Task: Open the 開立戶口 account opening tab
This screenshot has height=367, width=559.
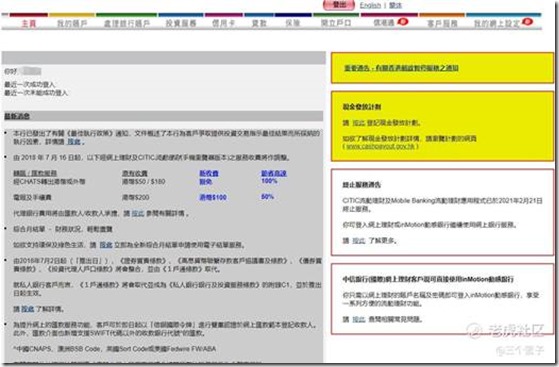Action: click(336, 24)
